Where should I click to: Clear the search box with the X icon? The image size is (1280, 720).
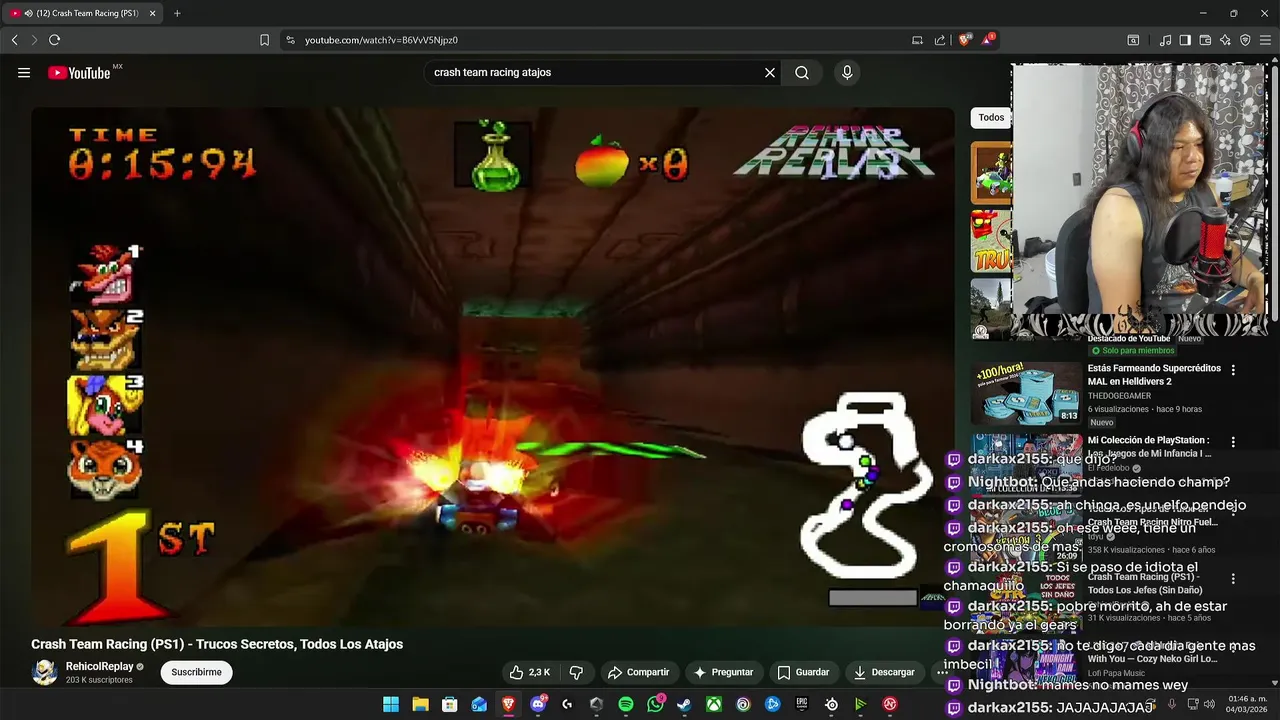pos(770,72)
